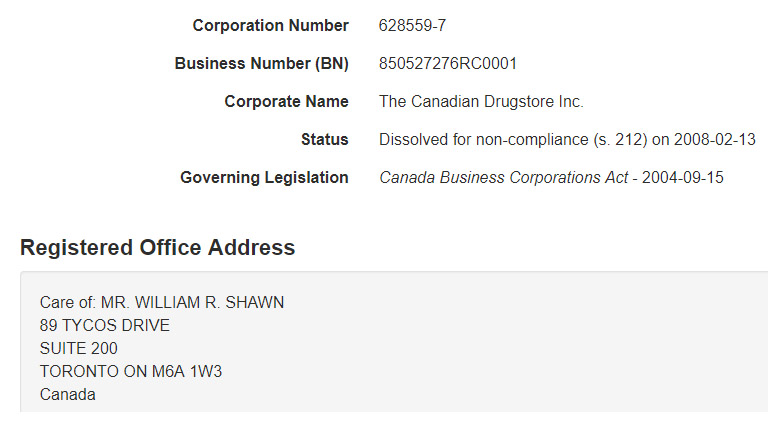
Task: Click the Canada country line
Action: (67, 394)
